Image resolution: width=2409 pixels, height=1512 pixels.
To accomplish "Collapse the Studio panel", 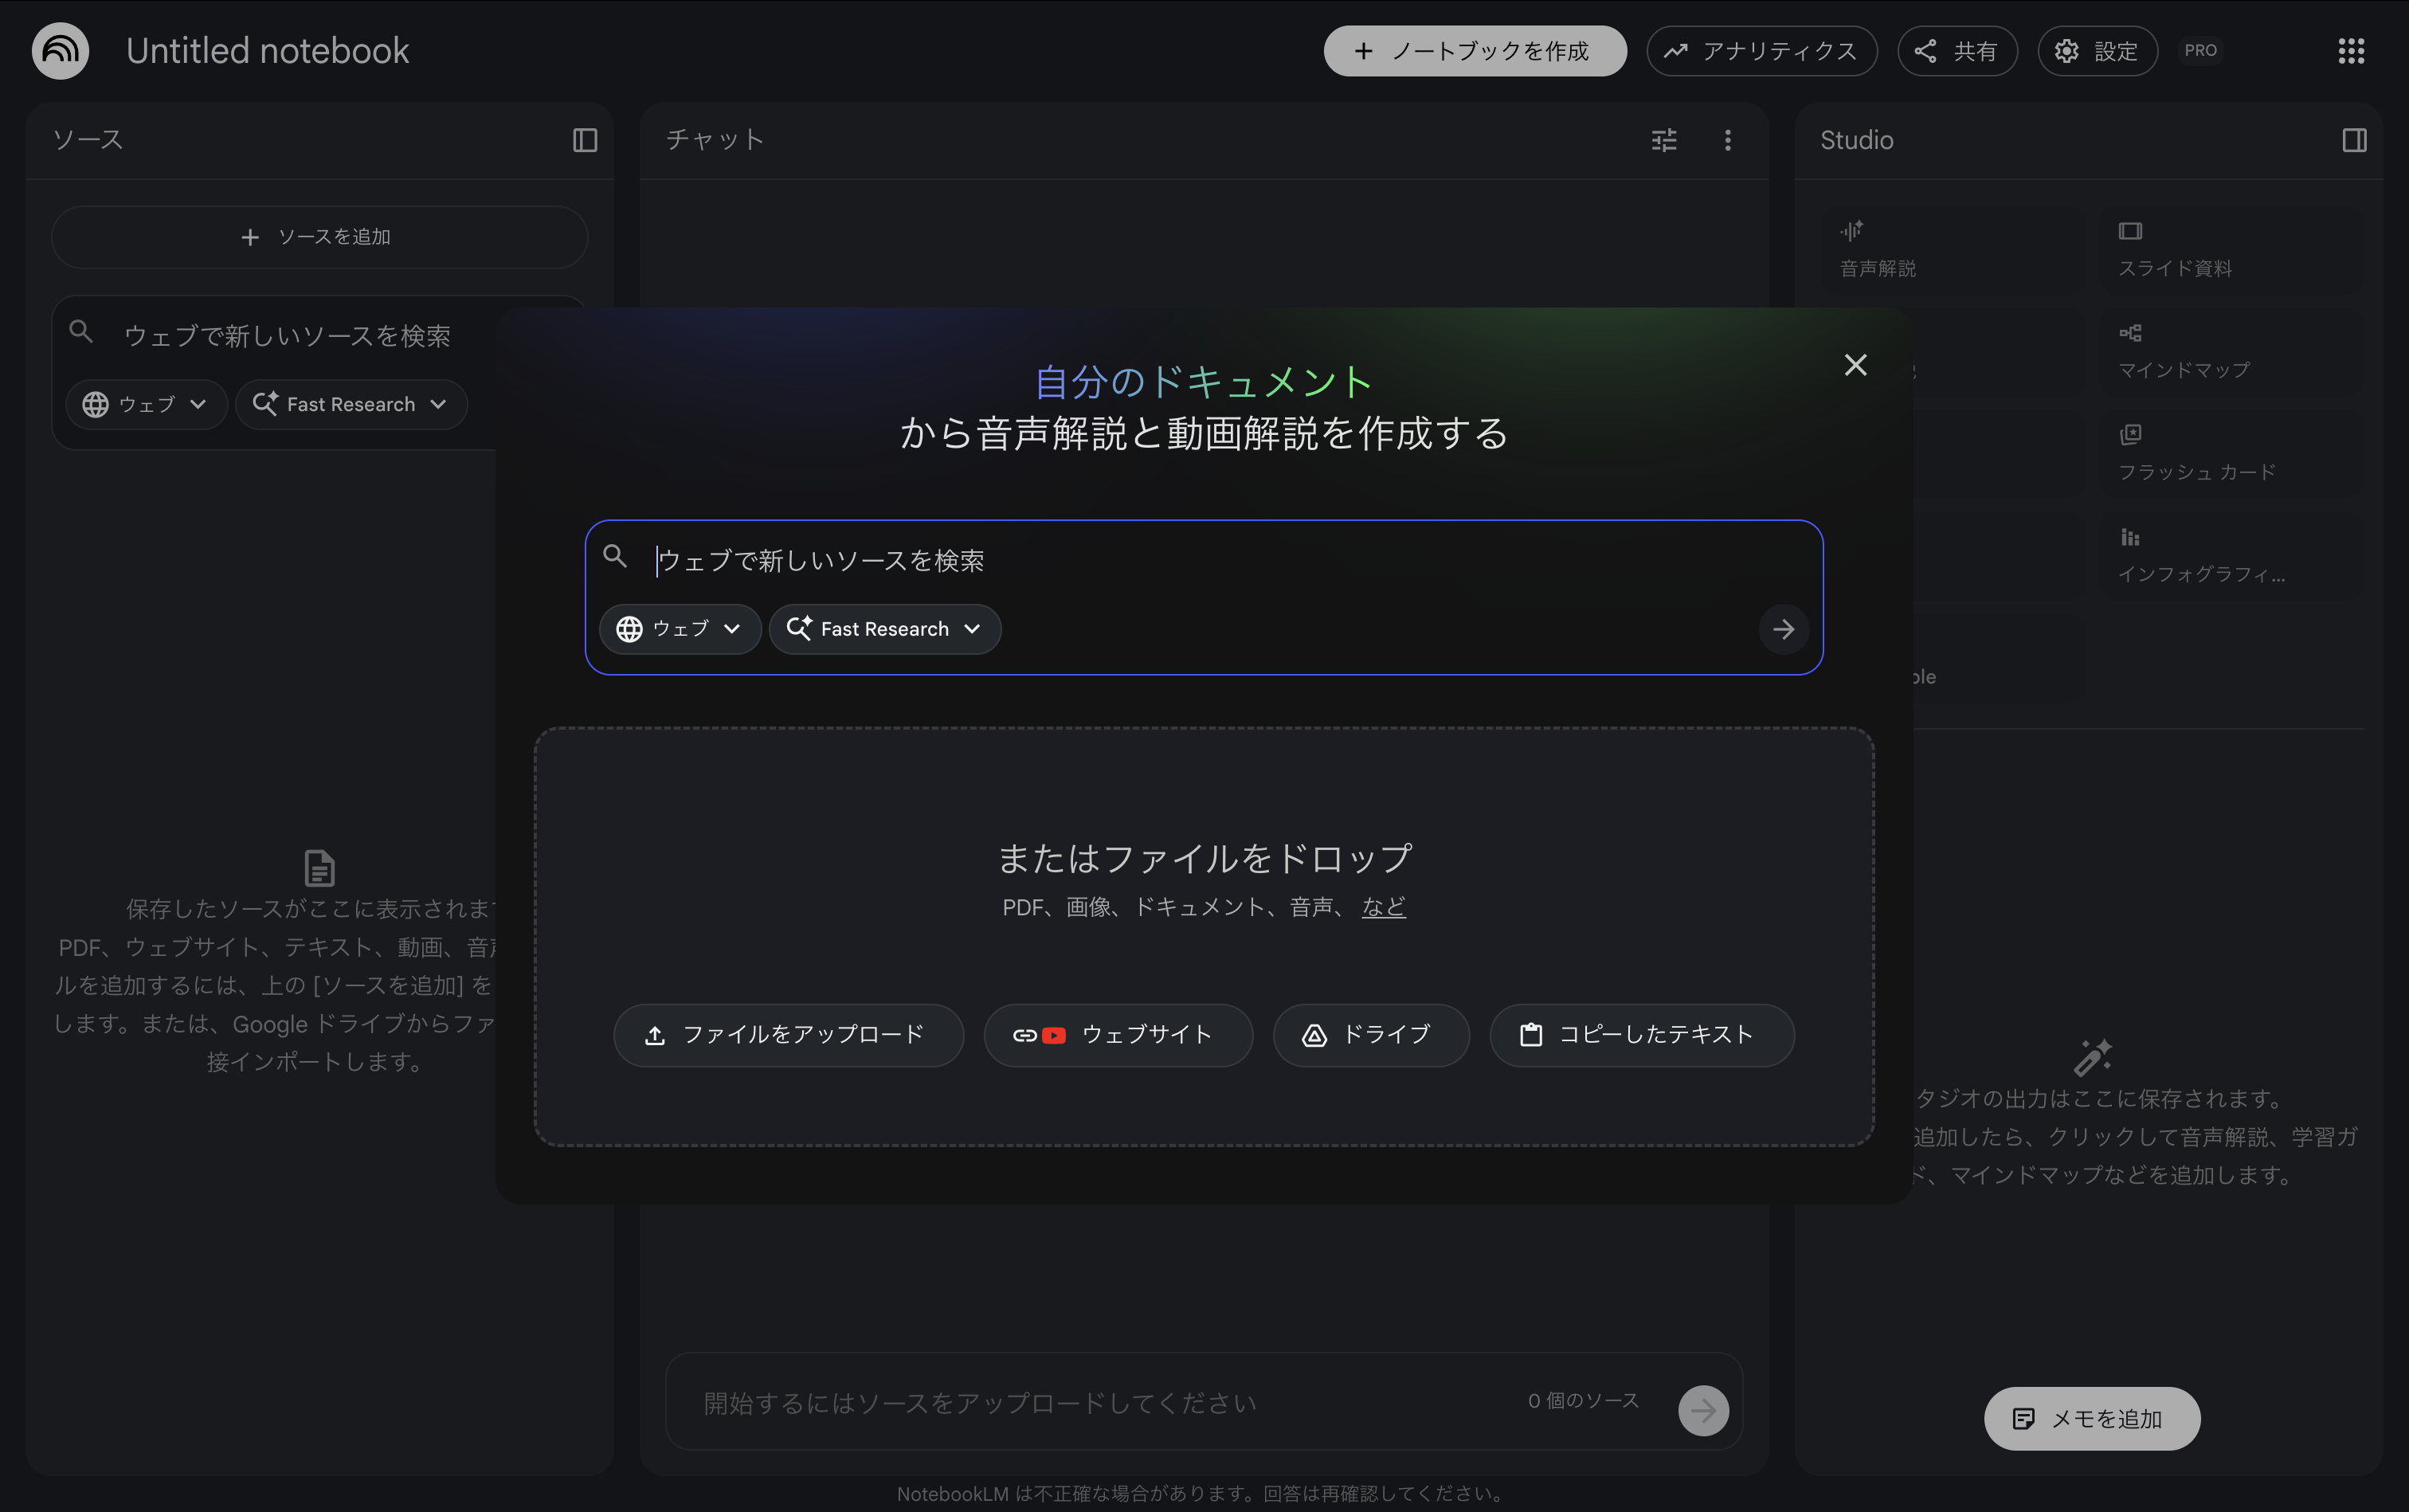I will pyautogui.click(x=2354, y=140).
